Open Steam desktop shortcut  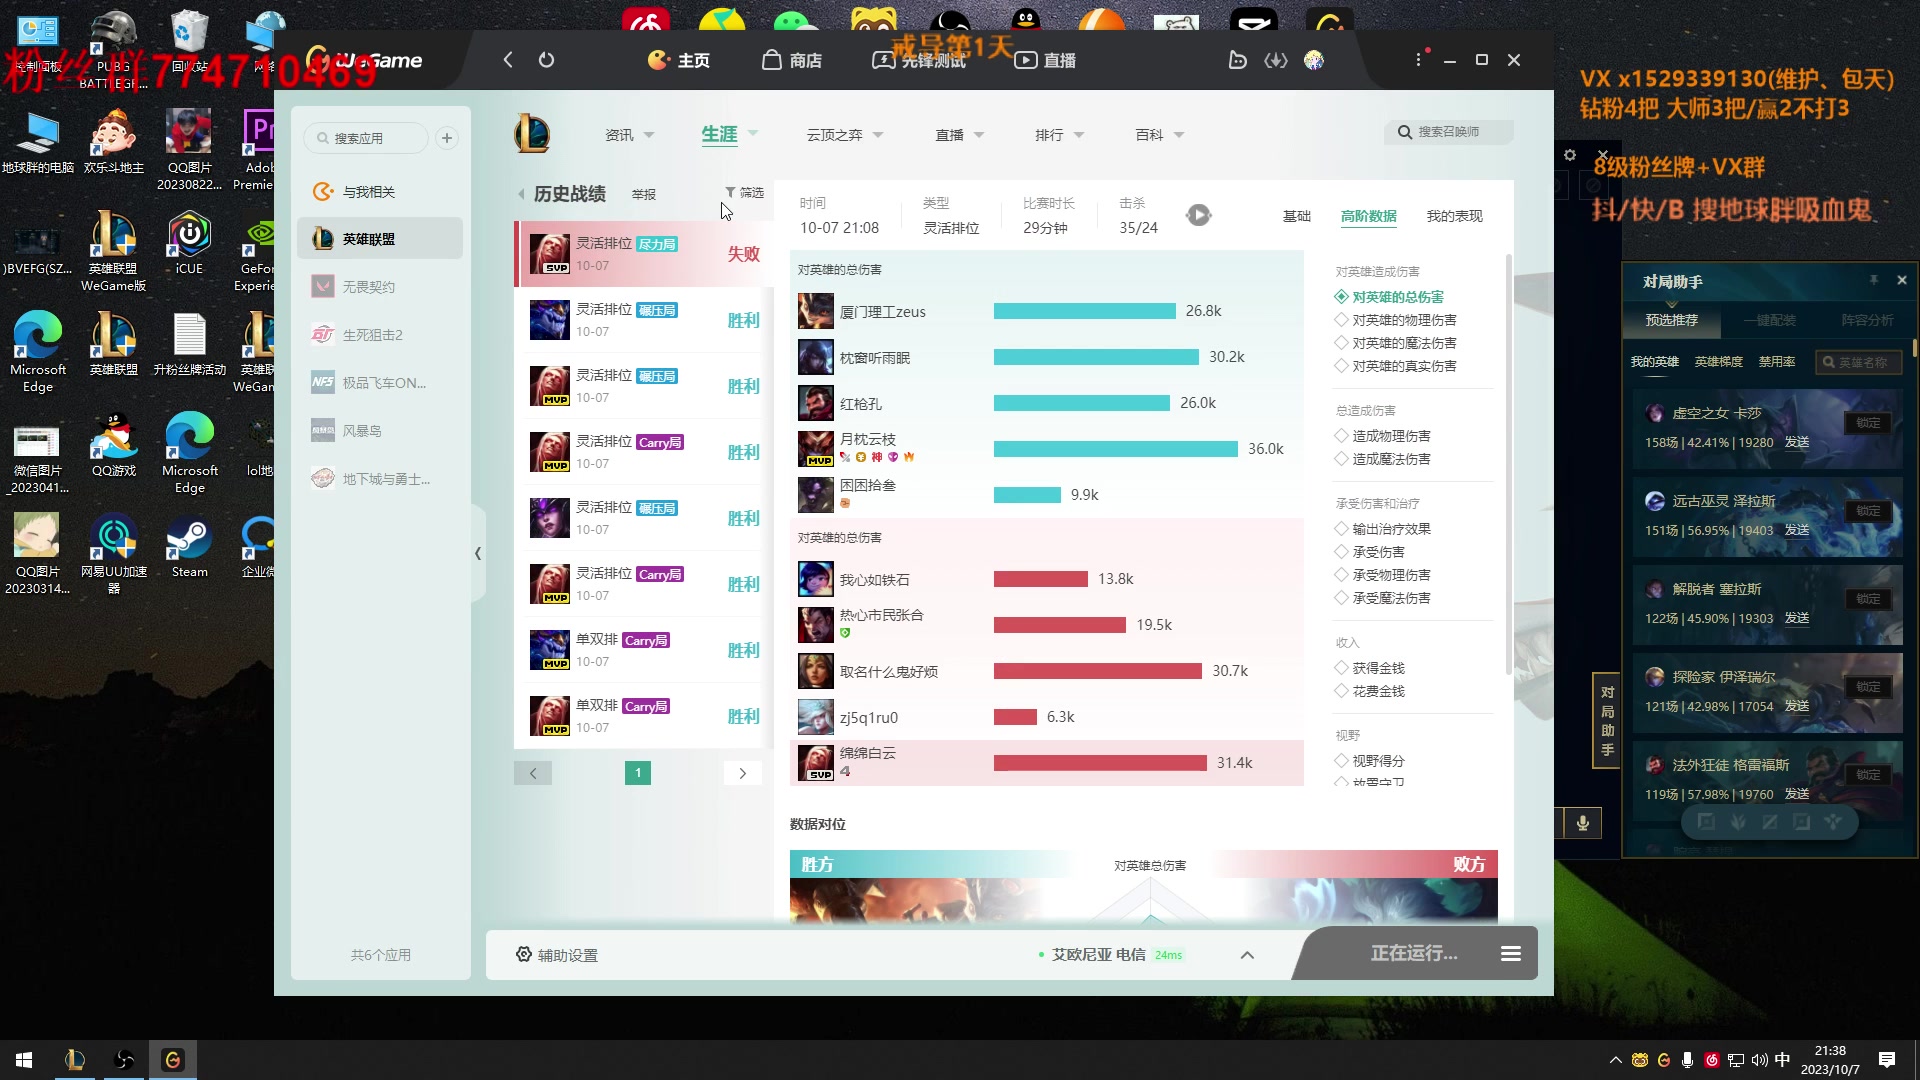point(189,548)
